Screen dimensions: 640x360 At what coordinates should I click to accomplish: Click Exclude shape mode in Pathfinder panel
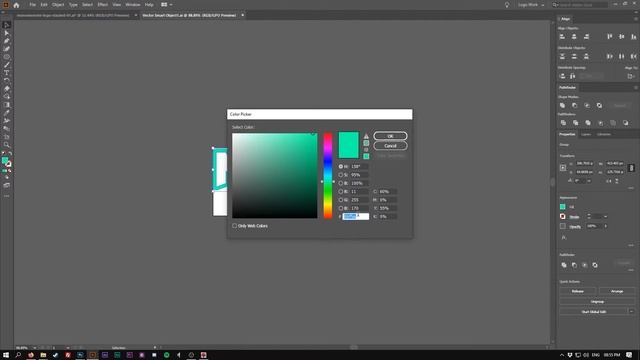point(599,106)
